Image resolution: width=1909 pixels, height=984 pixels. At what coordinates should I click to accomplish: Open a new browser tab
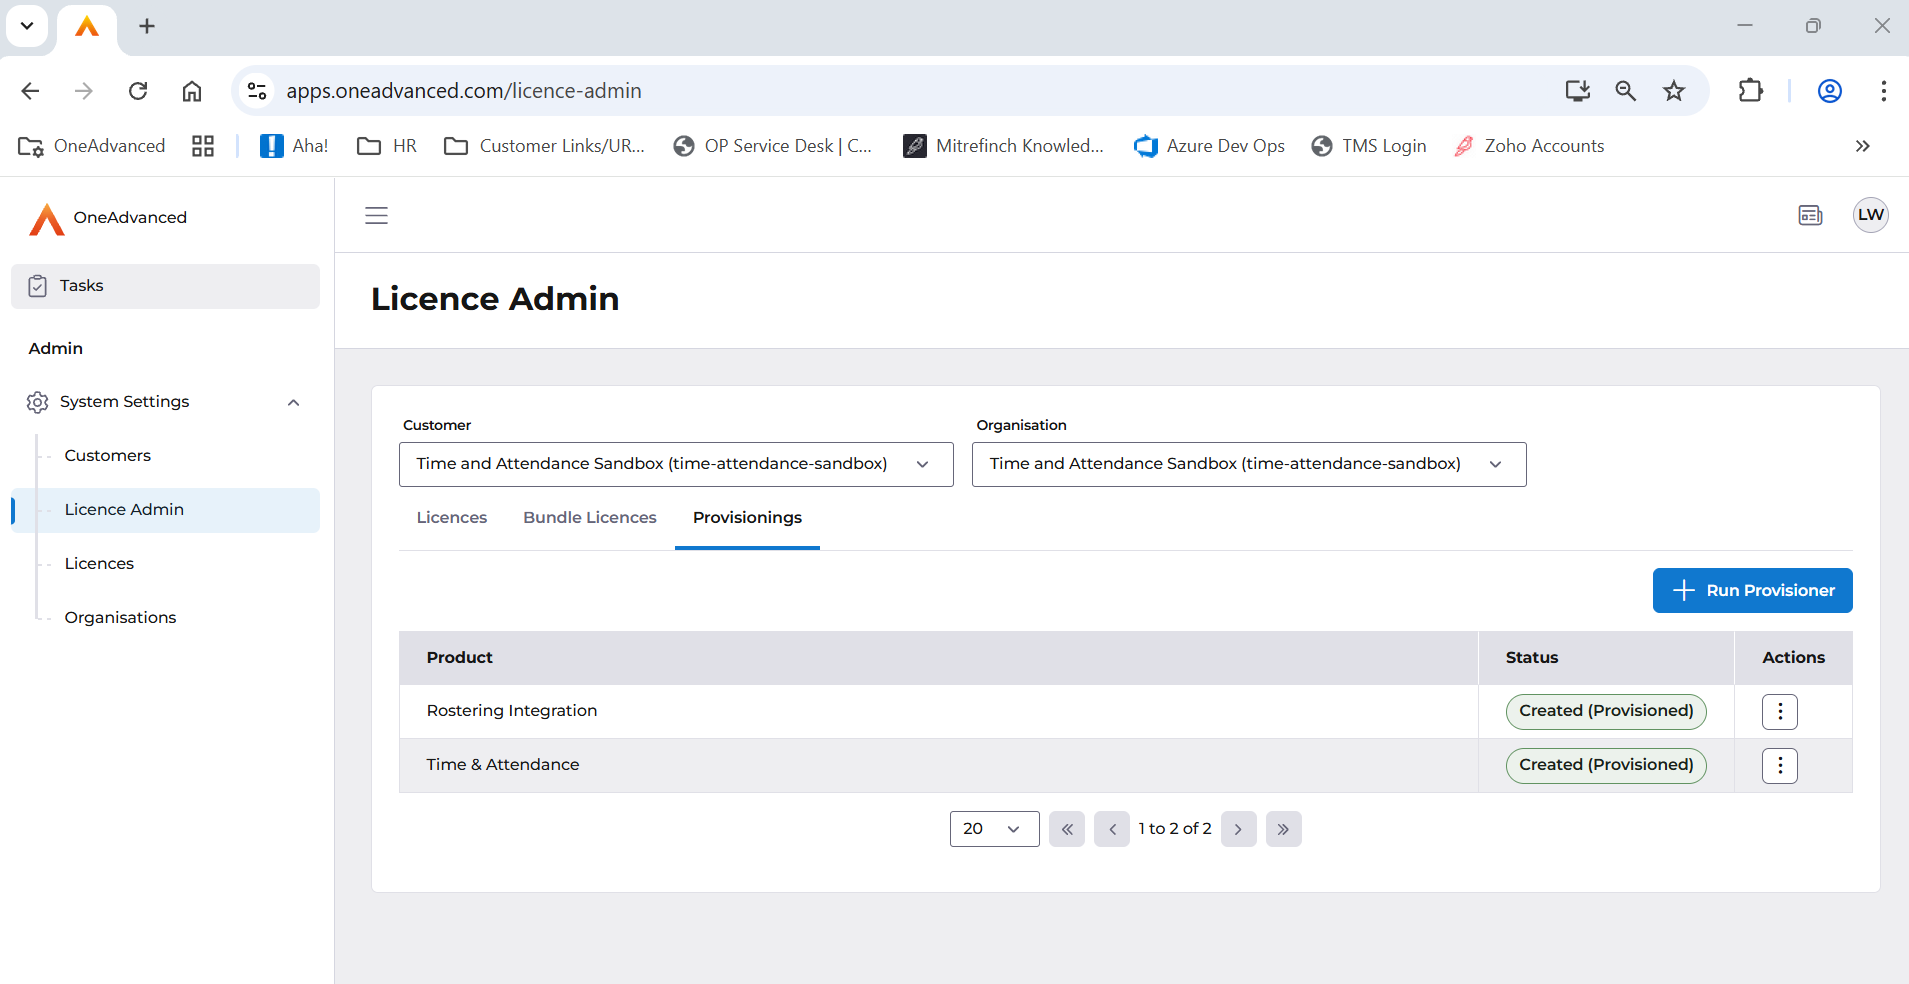pyautogui.click(x=147, y=26)
